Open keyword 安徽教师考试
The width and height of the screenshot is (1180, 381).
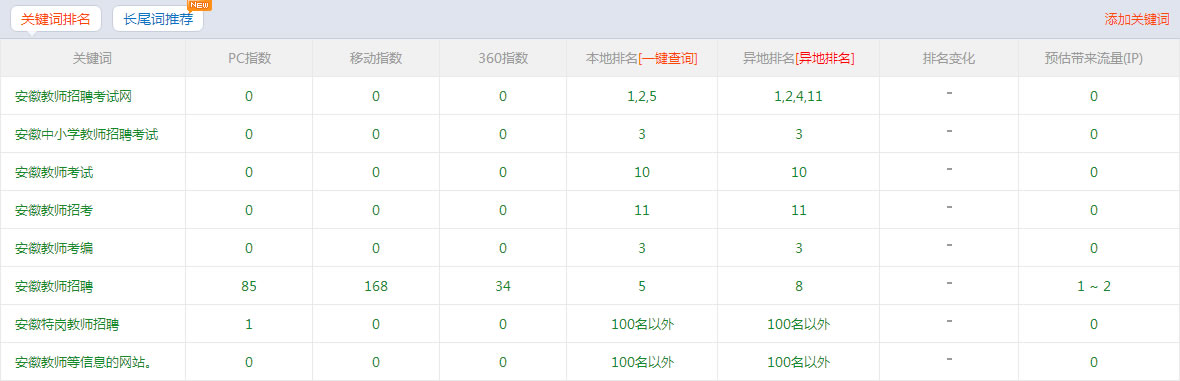coord(54,172)
